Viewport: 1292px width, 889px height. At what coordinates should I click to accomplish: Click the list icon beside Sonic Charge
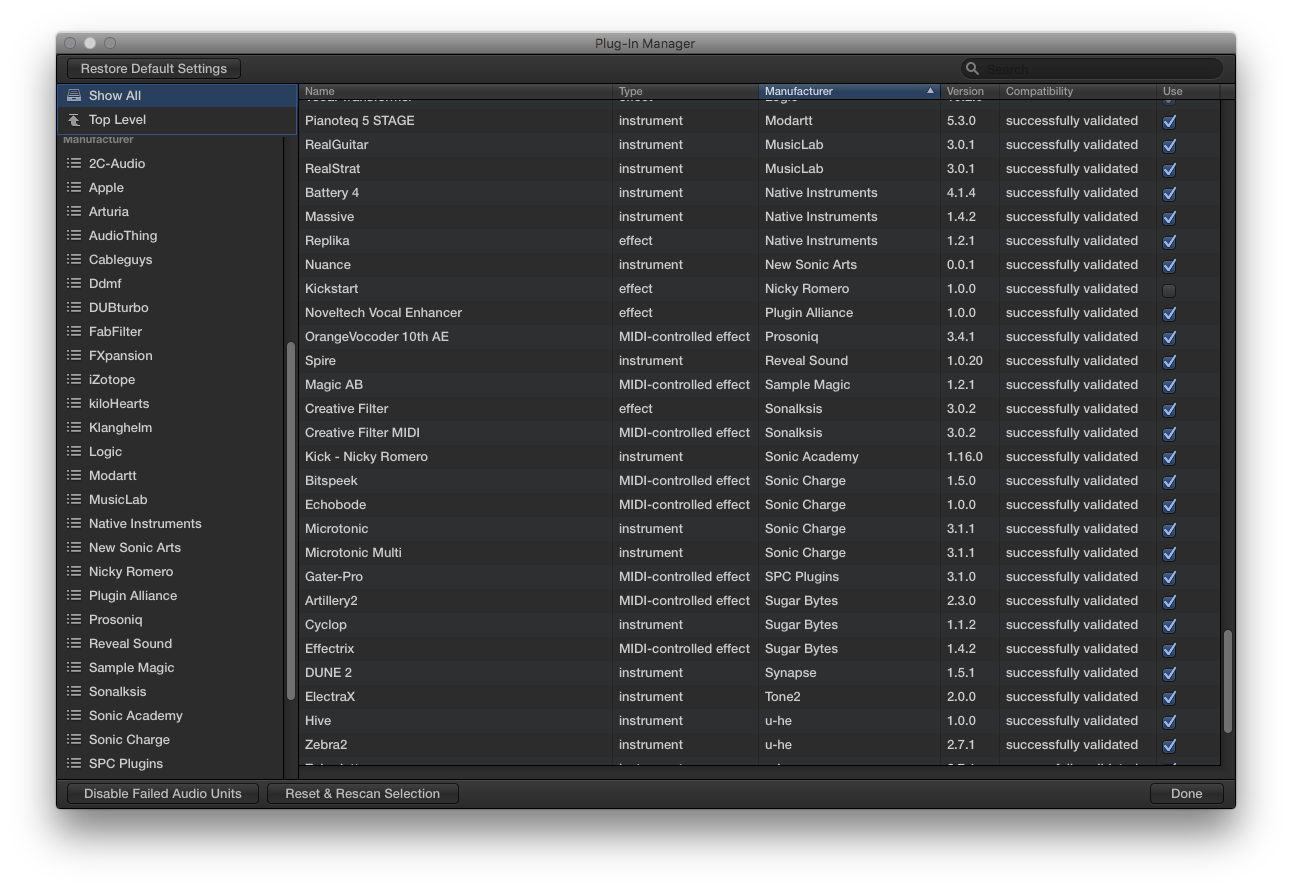tap(73, 739)
